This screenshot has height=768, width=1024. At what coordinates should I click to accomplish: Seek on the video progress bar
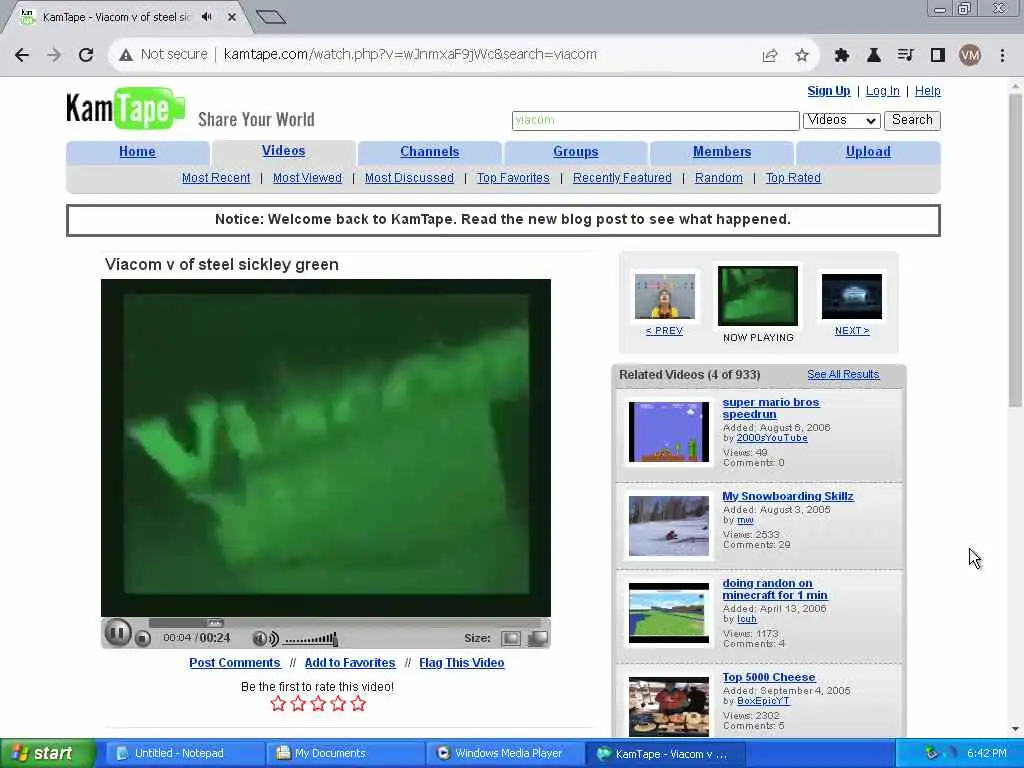point(345,622)
